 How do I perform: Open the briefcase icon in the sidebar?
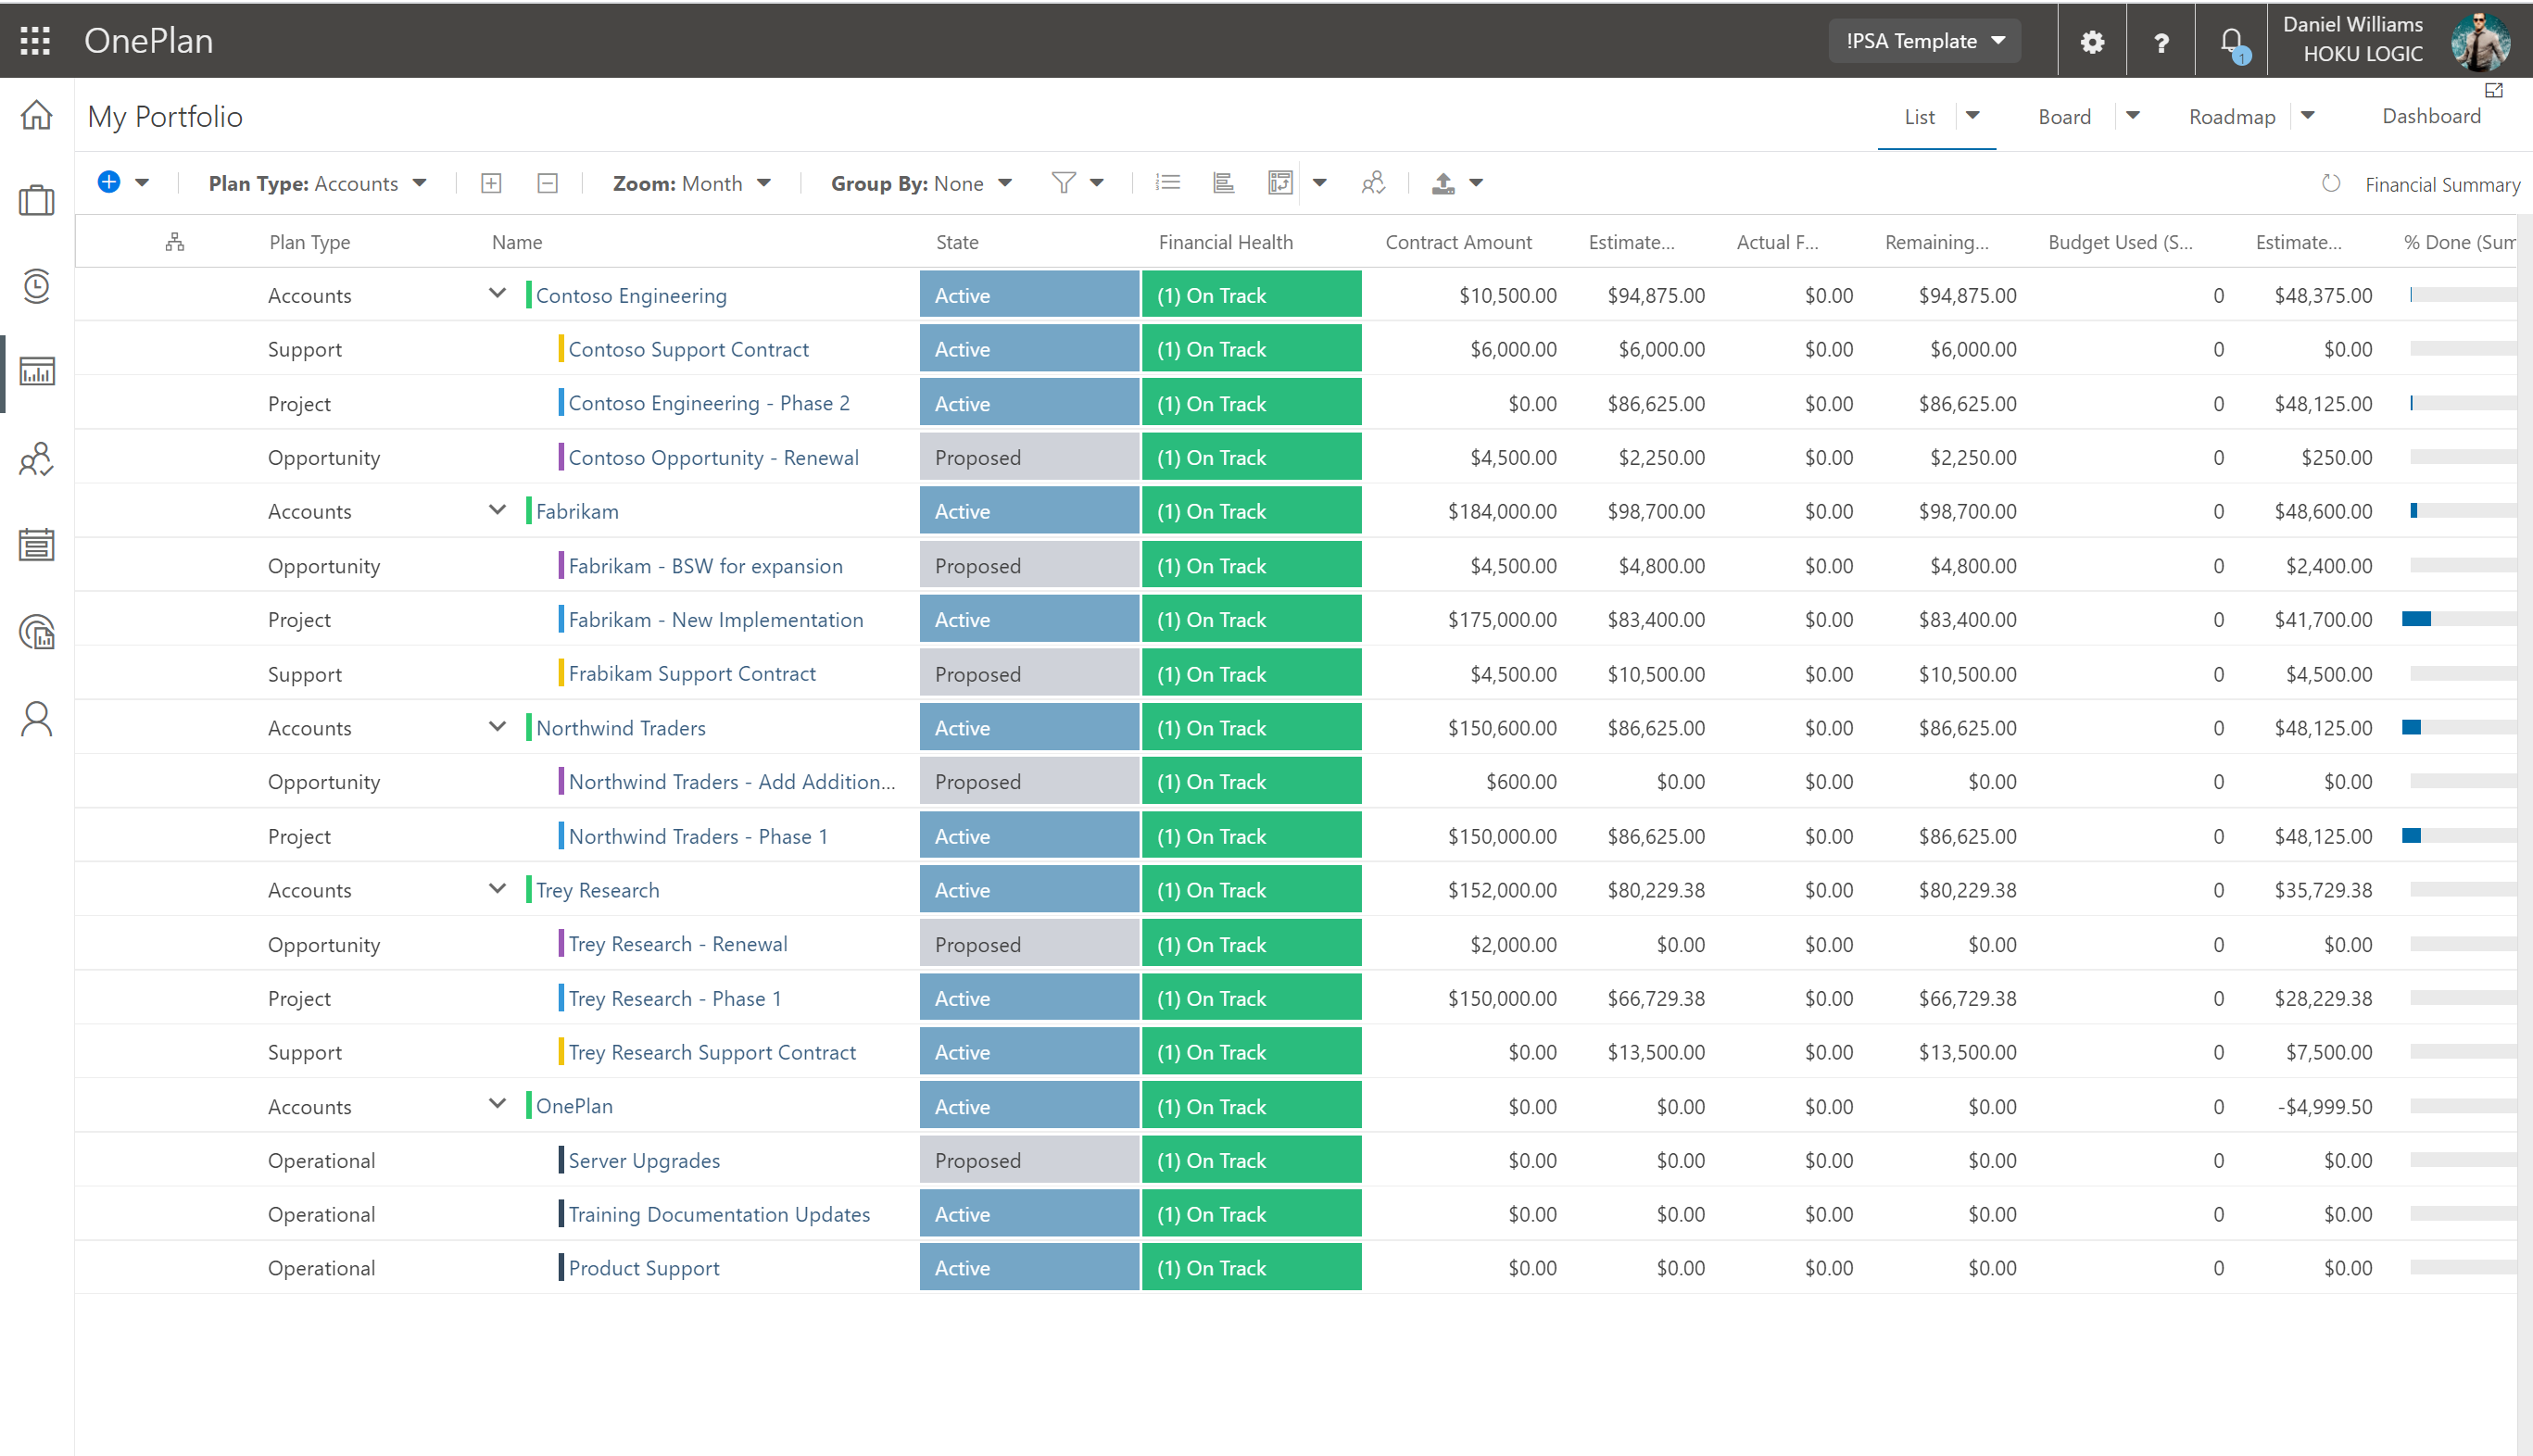coord(37,200)
